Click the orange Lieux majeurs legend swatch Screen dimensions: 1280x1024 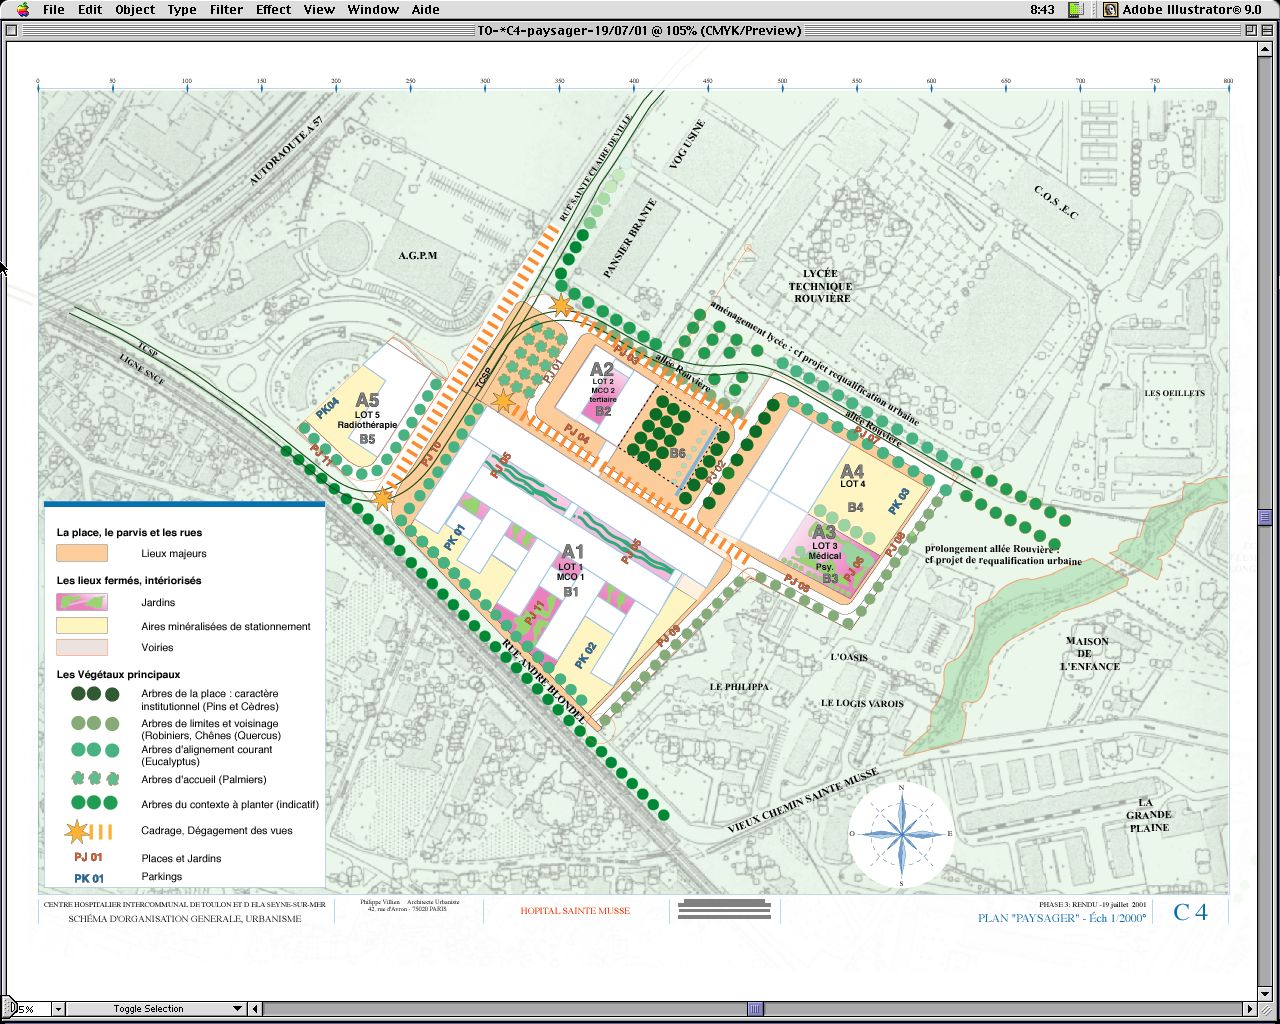(82, 553)
